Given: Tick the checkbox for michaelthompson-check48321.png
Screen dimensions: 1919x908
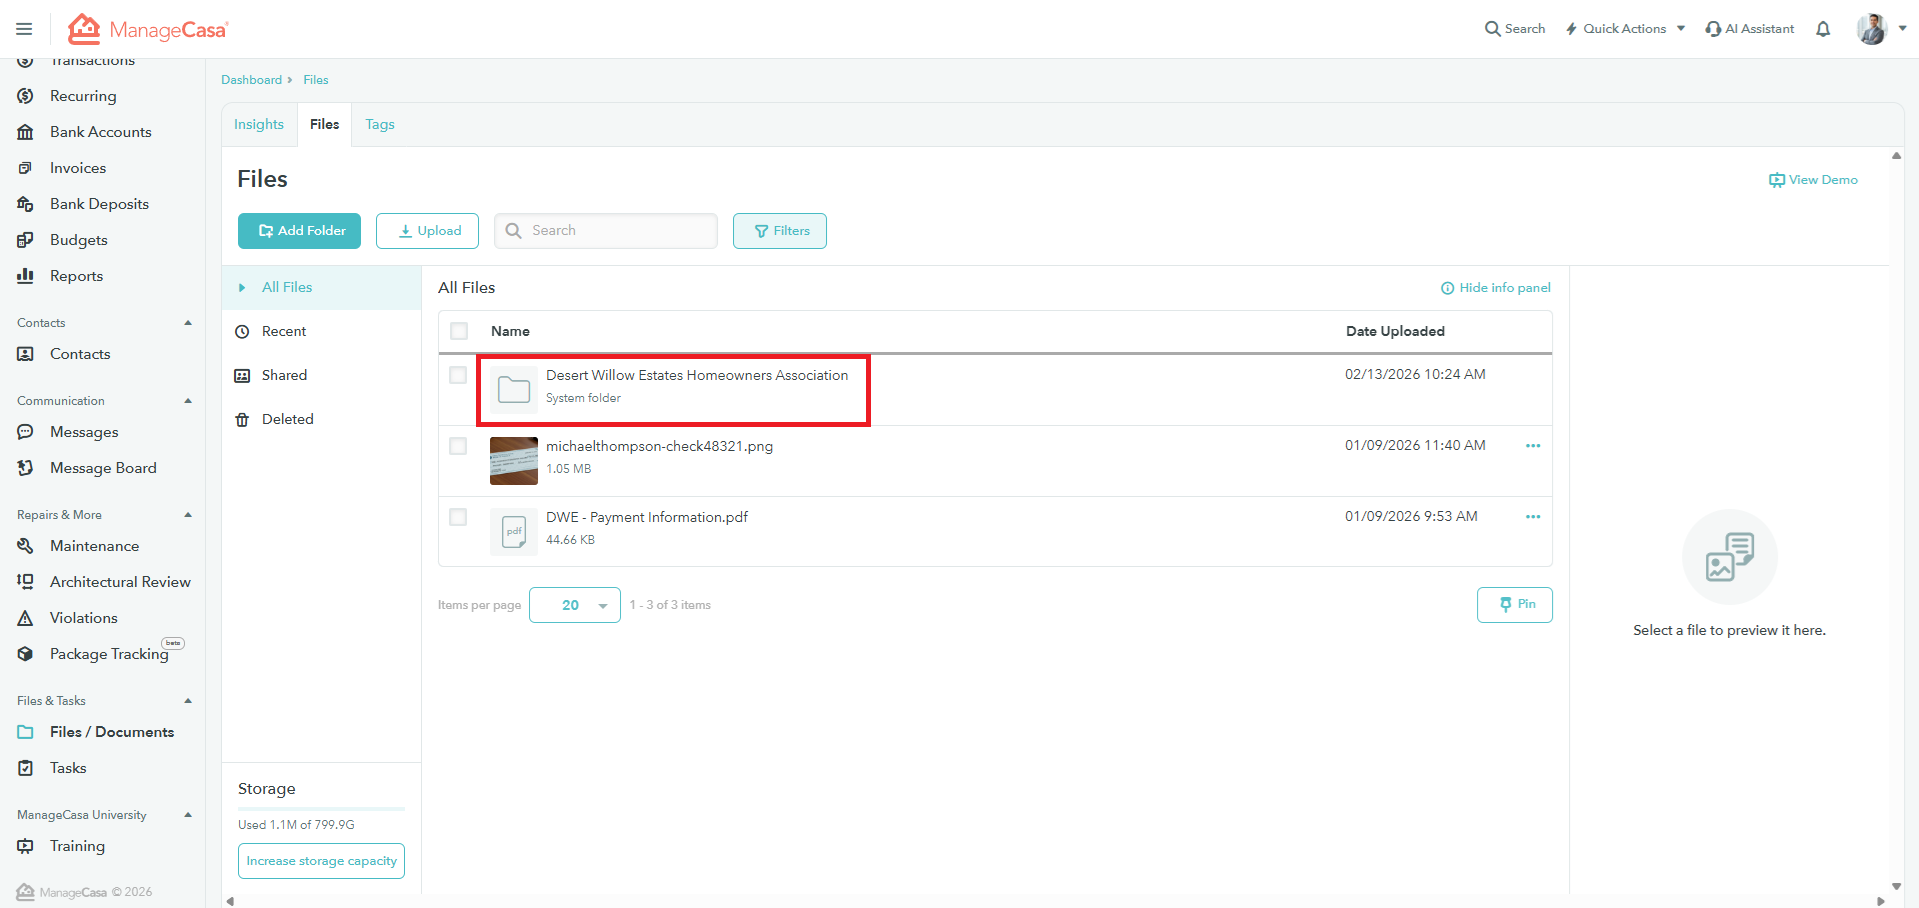Looking at the screenshot, I should 458,446.
